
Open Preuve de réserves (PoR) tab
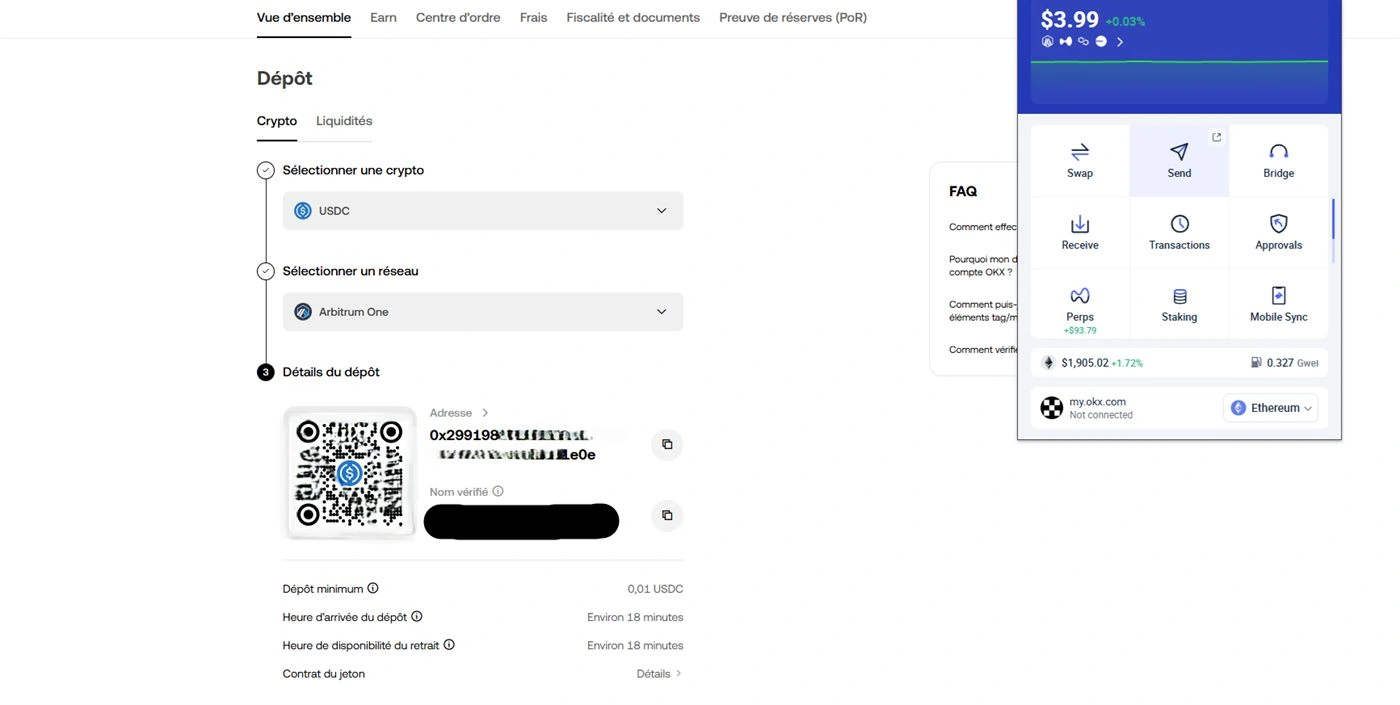(793, 18)
